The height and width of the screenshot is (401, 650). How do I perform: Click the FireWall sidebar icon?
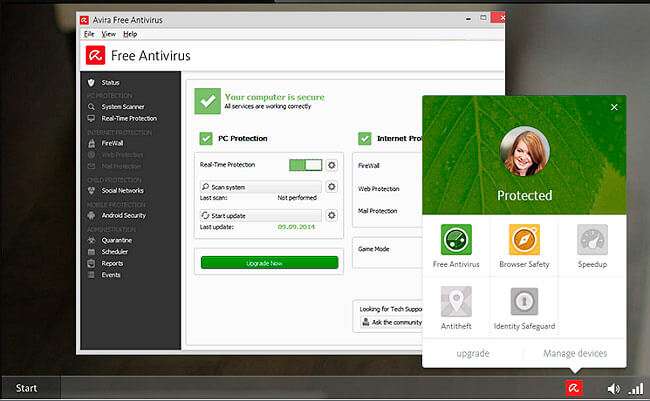(x=91, y=143)
